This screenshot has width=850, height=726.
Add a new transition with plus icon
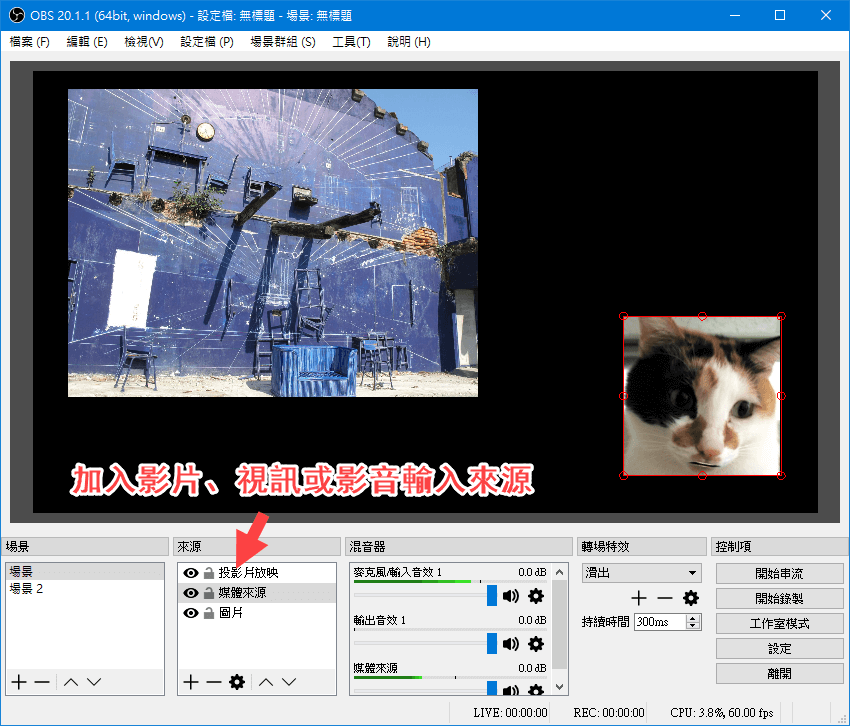point(639,598)
